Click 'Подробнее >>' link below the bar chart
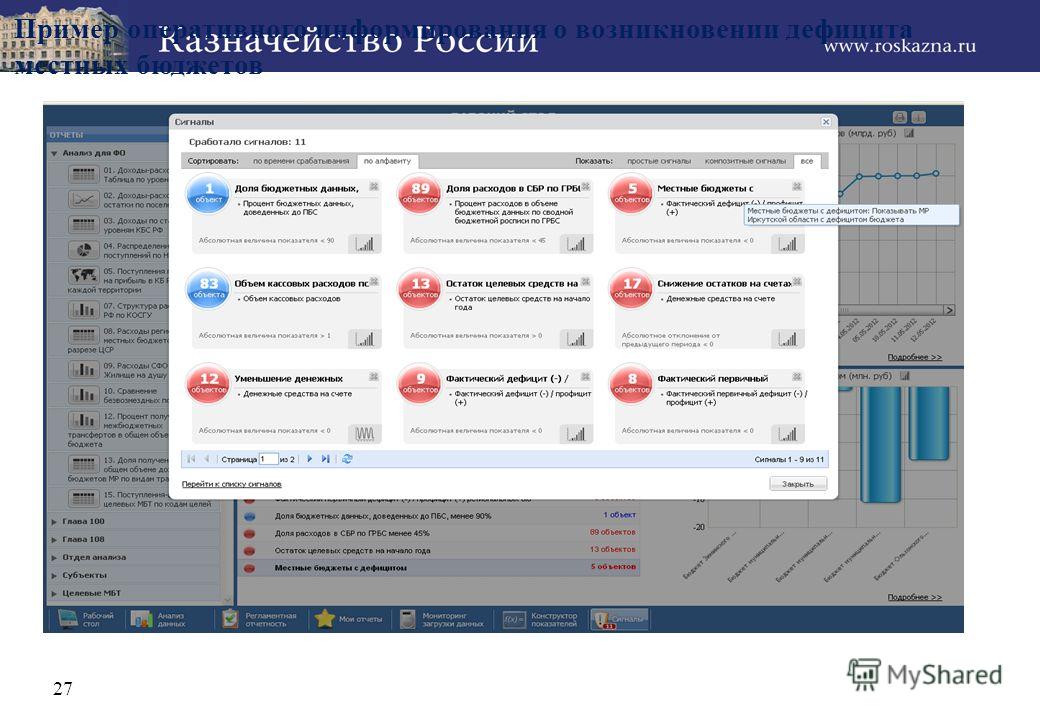The image size is (1040, 720). 915,597
